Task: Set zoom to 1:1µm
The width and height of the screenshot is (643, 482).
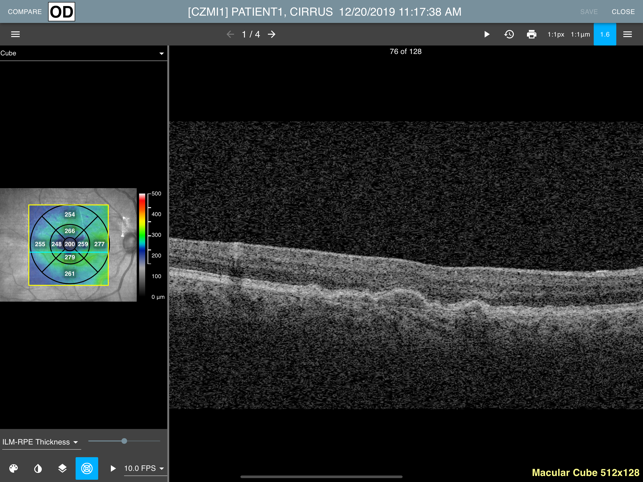Action: [580, 35]
